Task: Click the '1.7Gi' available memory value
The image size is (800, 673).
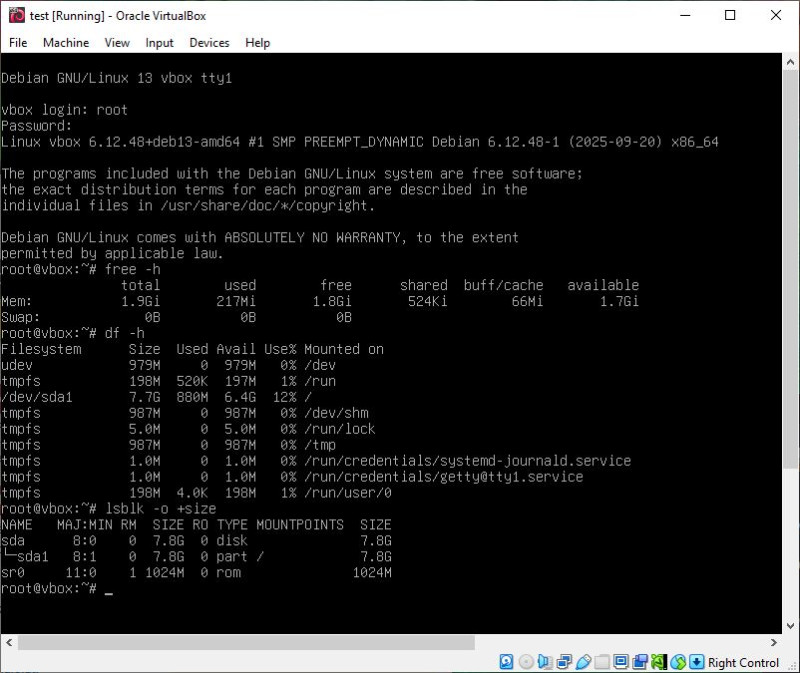Action: (619, 301)
